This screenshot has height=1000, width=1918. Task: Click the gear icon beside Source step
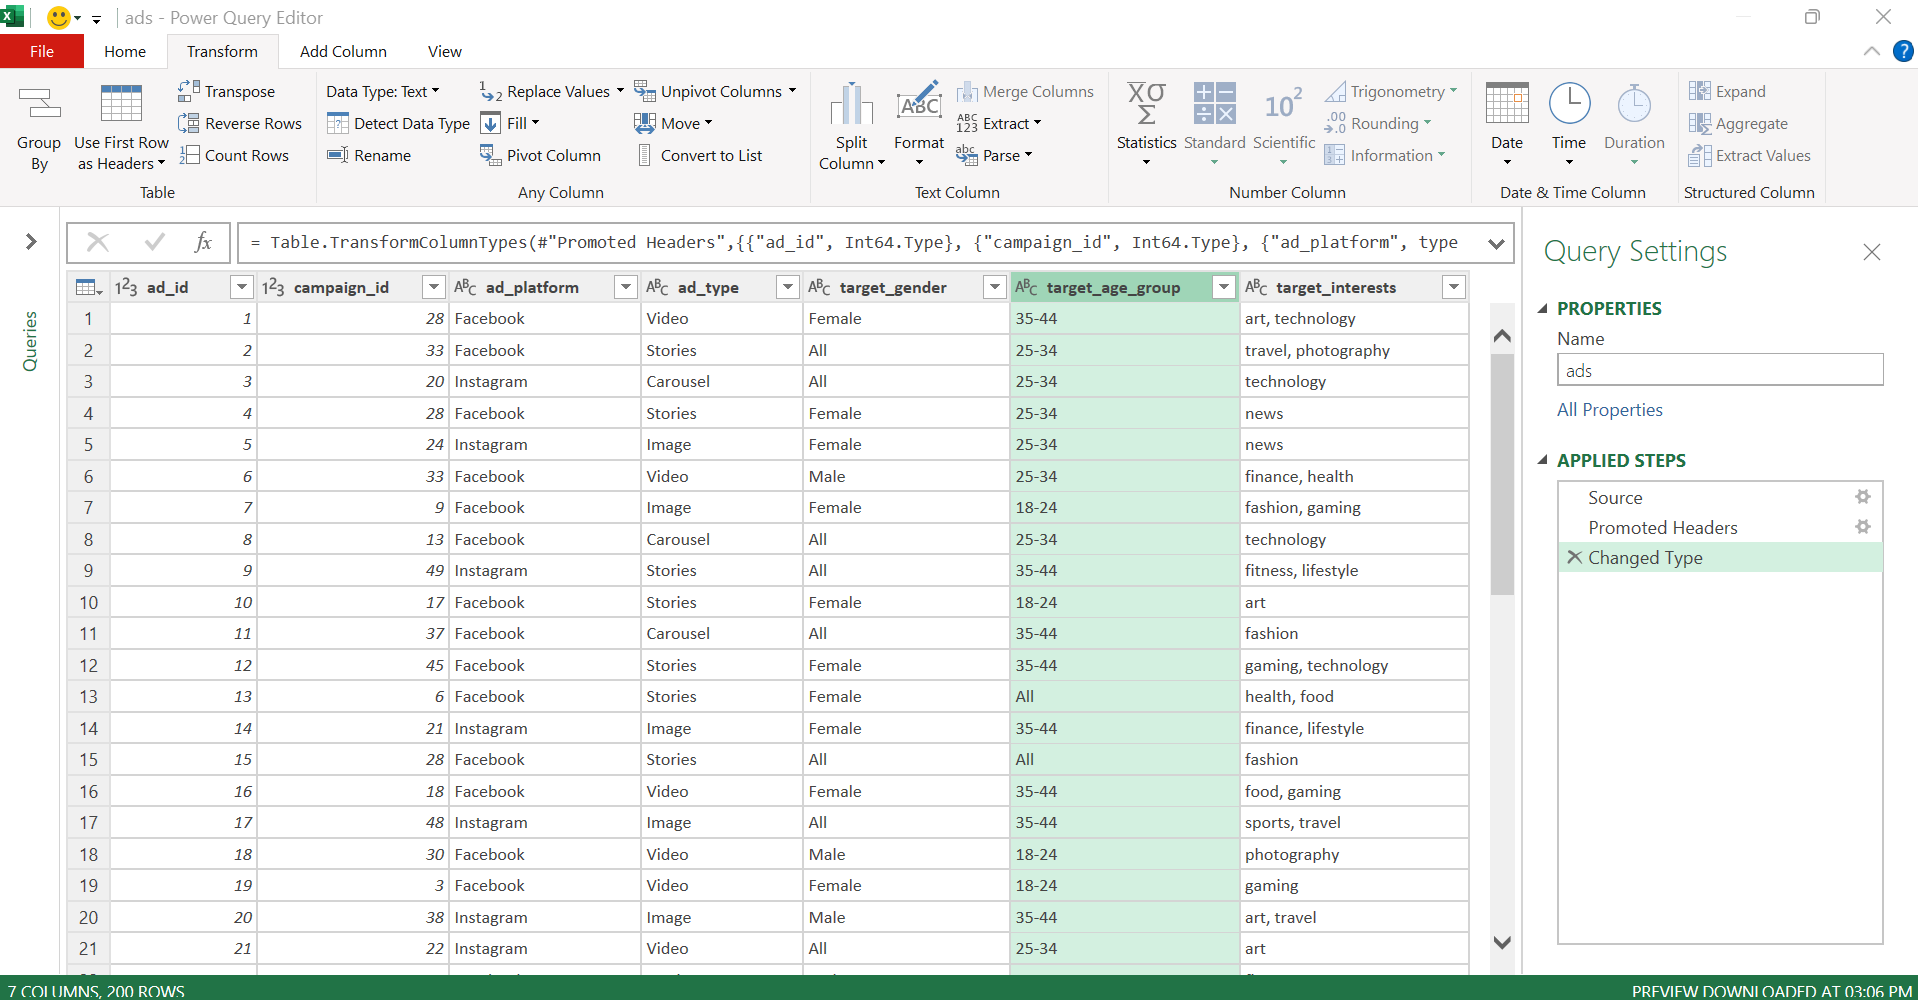click(x=1862, y=497)
